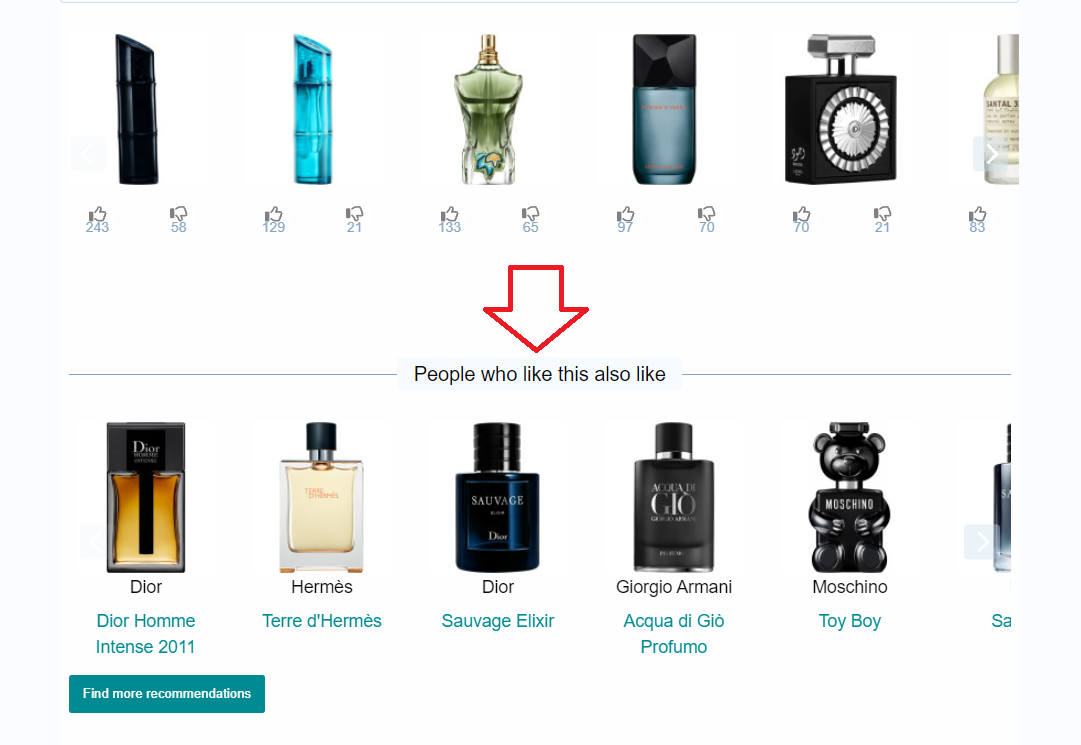Click Find more recommendations button
1081x745 pixels.
[x=167, y=693]
